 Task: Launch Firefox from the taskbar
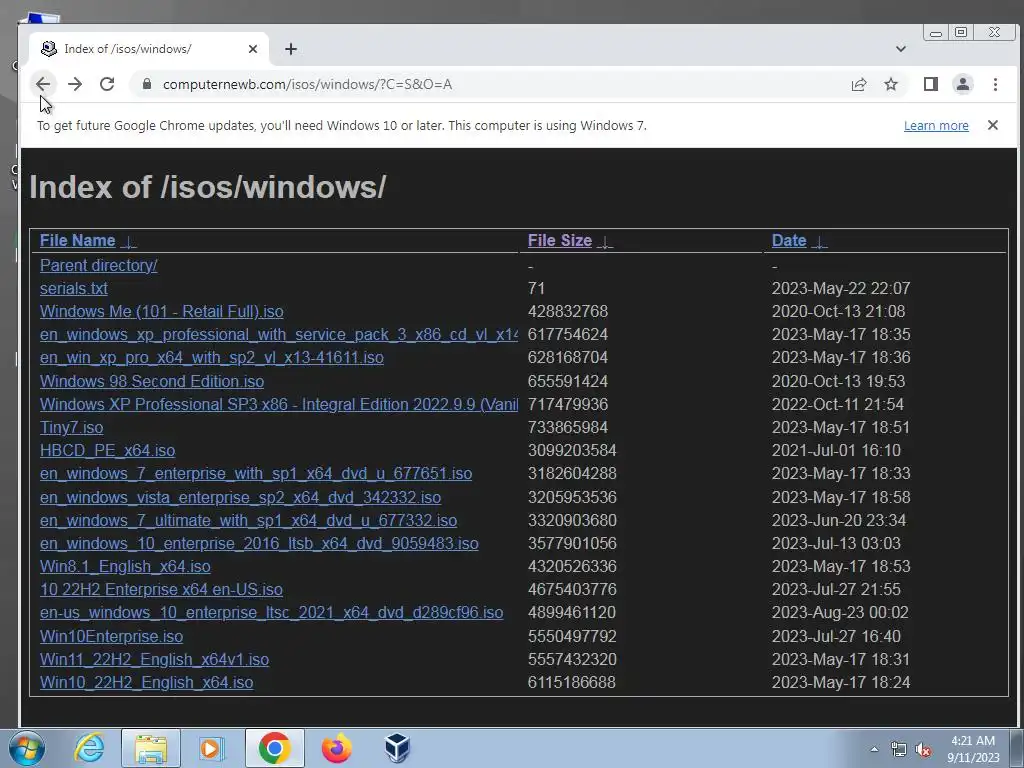click(x=336, y=748)
